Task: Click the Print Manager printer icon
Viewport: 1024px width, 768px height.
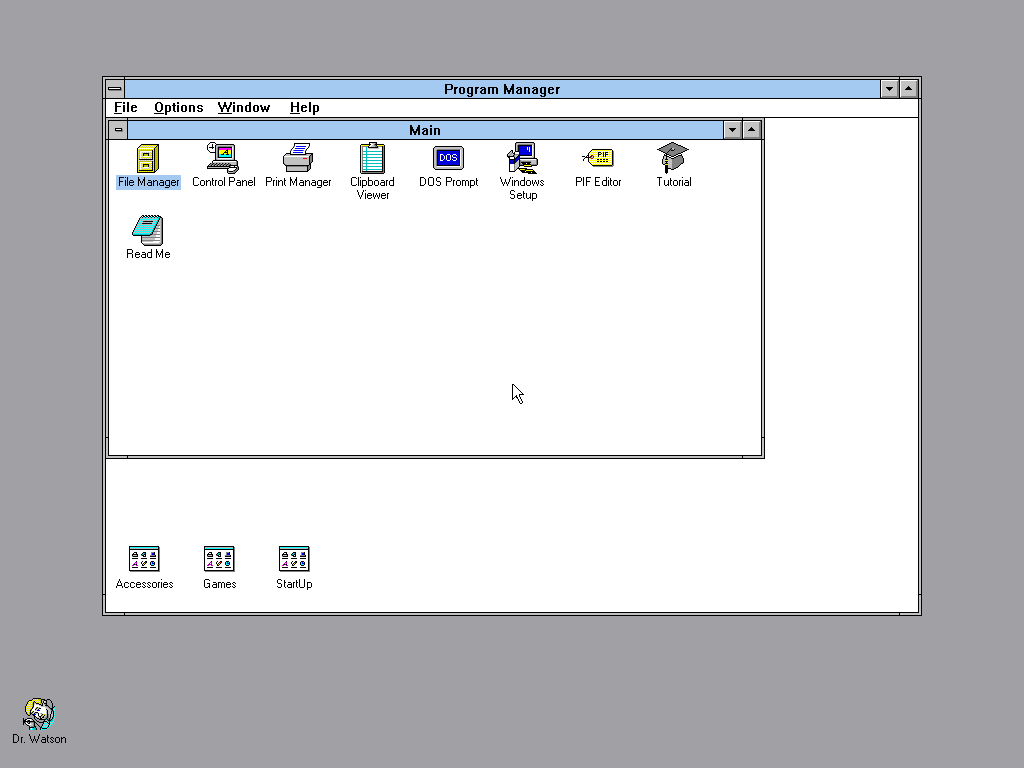Action: (x=298, y=158)
